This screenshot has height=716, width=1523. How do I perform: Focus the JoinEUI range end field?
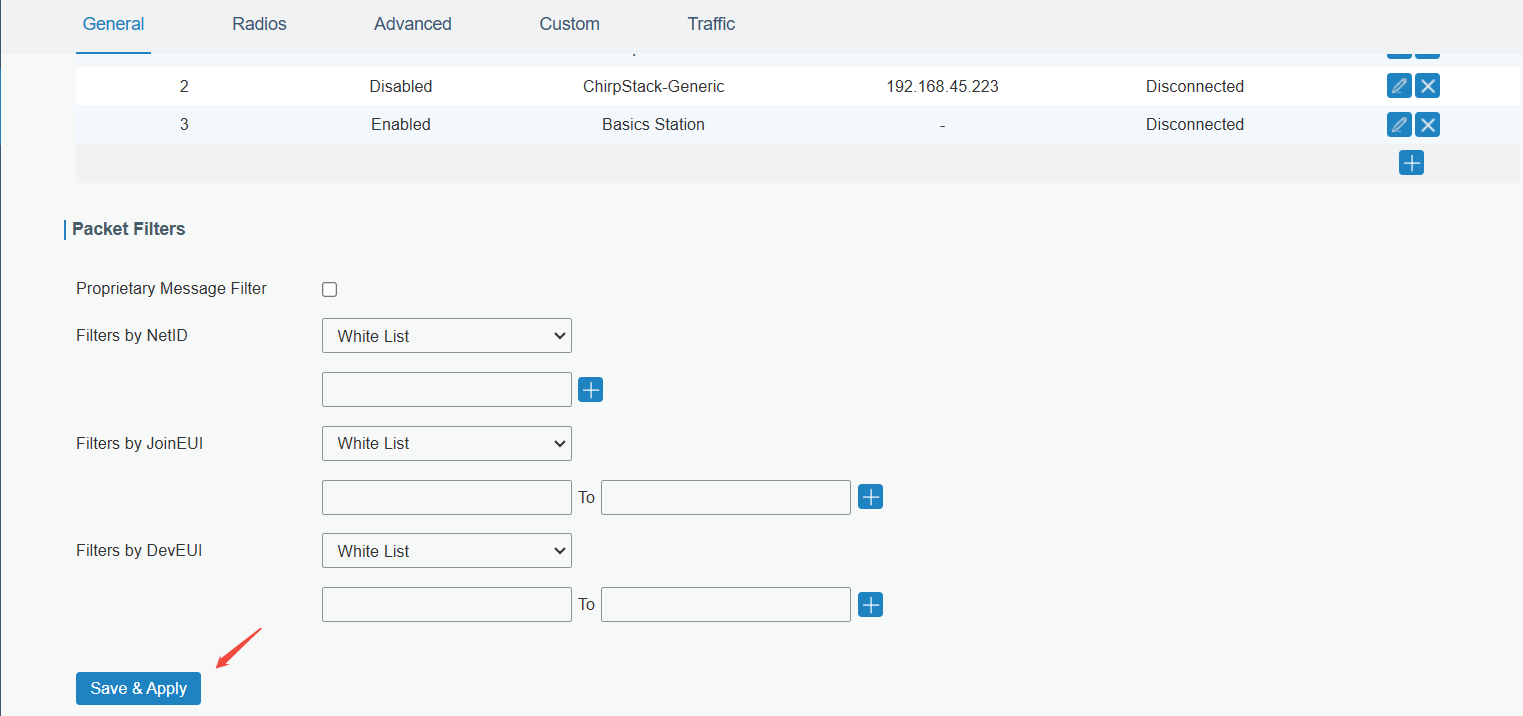pyautogui.click(x=726, y=497)
